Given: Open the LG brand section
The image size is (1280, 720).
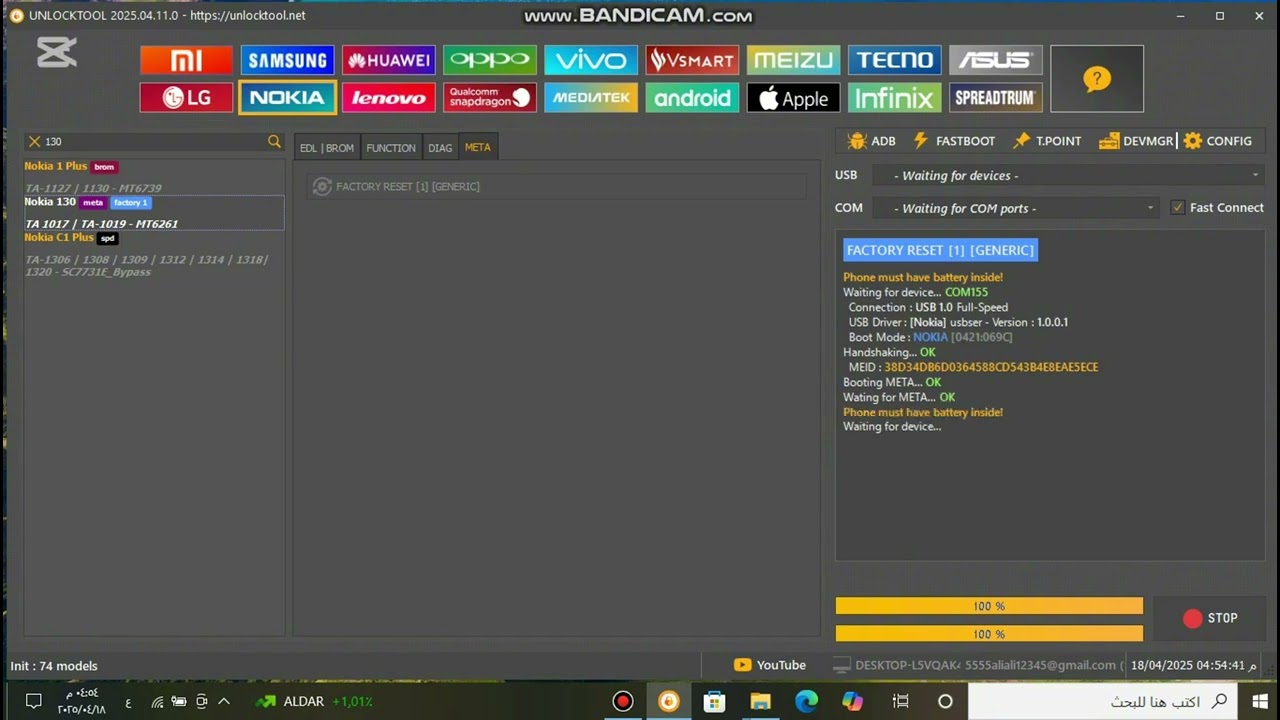Looking at the screenshot, I should pos(186,98).
